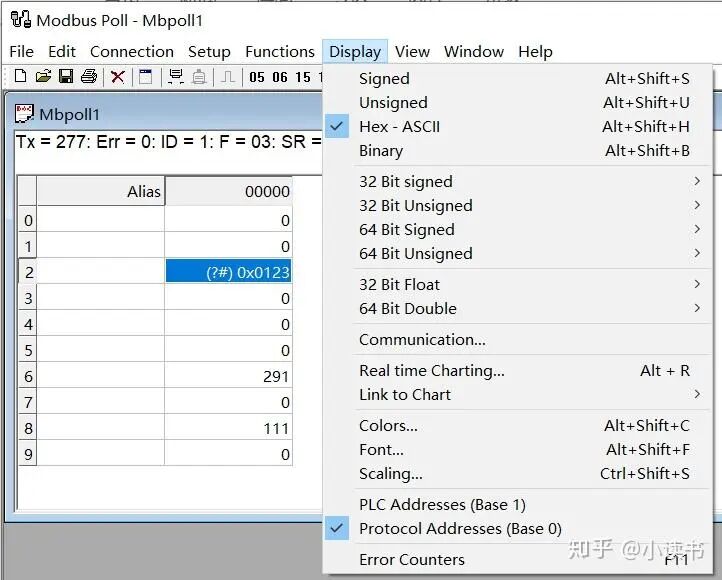Expand the 64 Bit Double submenu

pos(518,308)
